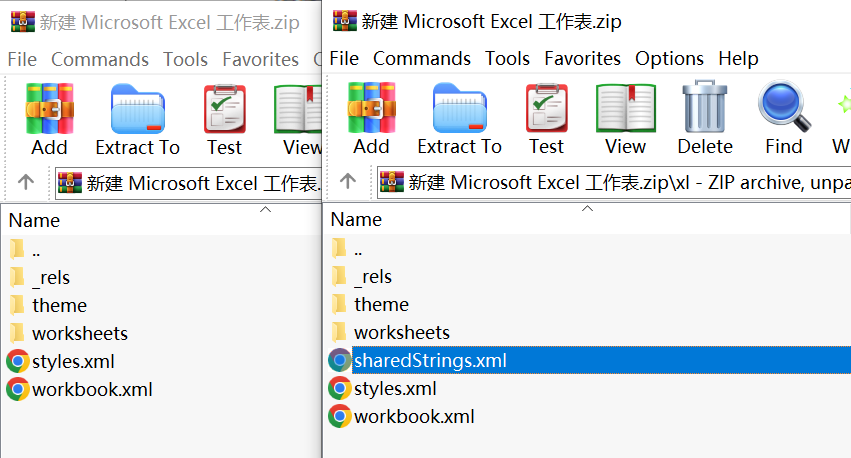The width and height of the screenshot is (851, 458).
Task: Open Tools menu in the left window
Action: (x=186, y=59)
